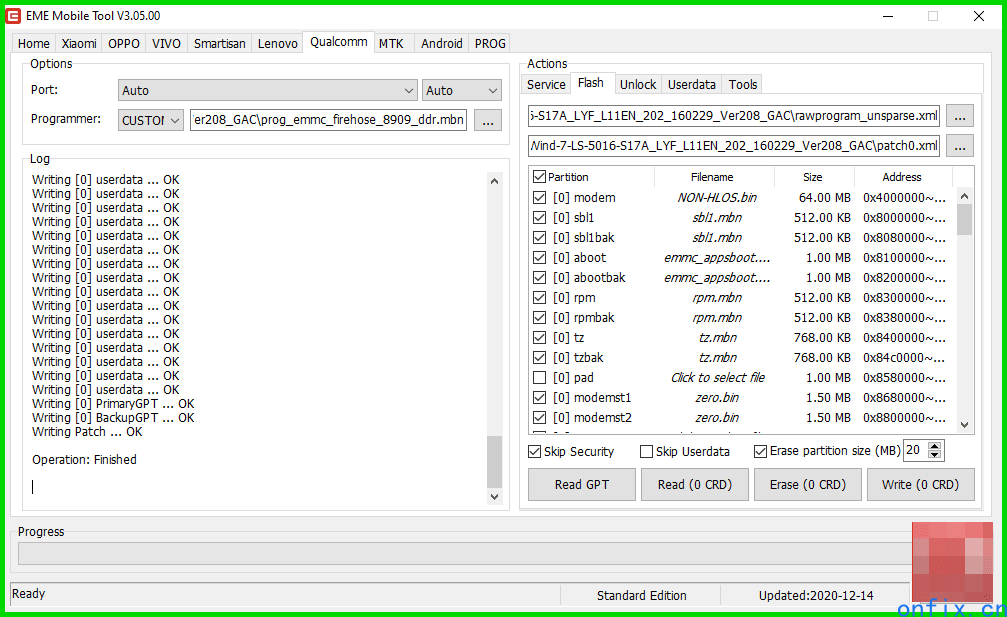Image resolution: width=1007 pixels, height=617 pixels.
Task: Select the Smartisan tab
Action: click(x=220, y=44)
